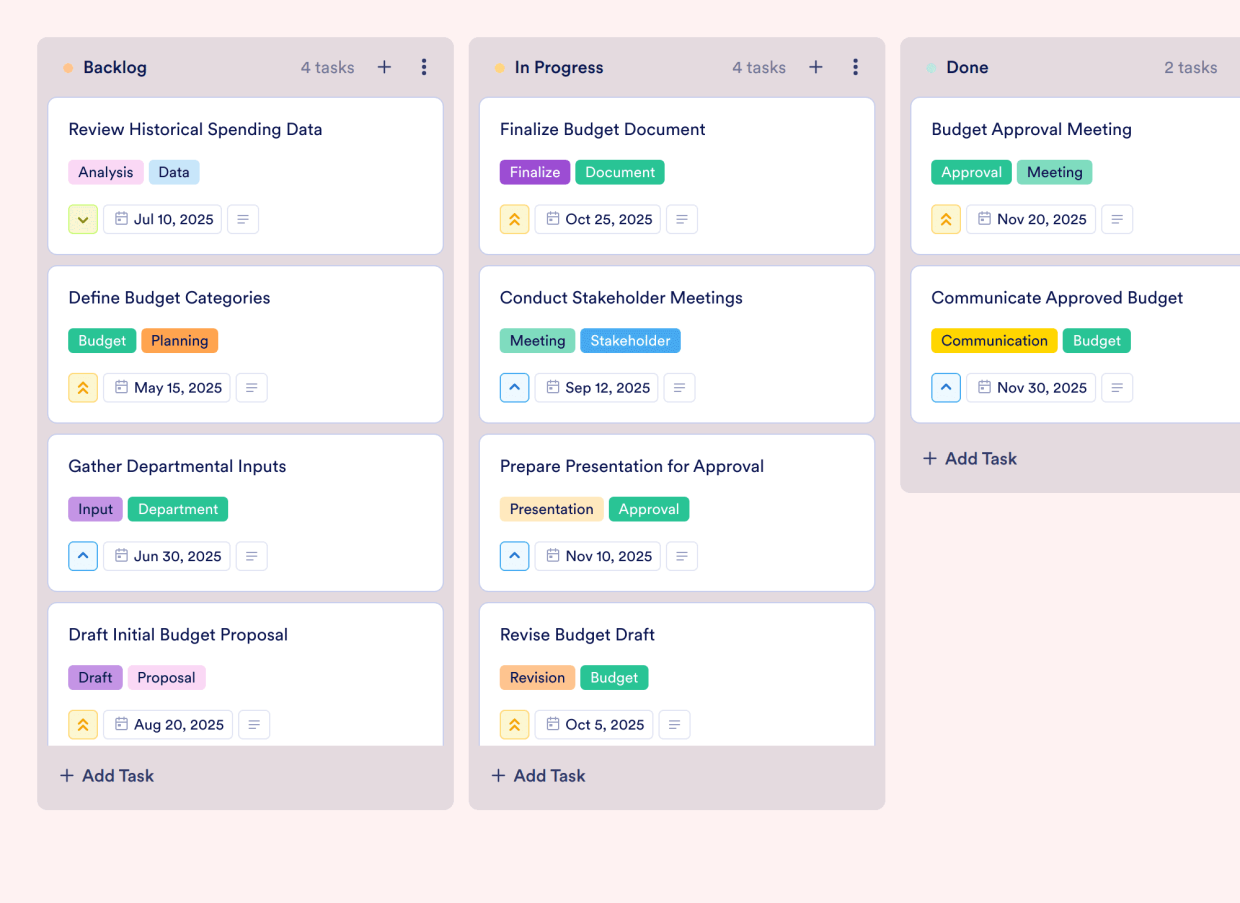Click the priority chevron on Gather Departmental Inputs
Viewport: 1240px width, 903px height.
point(83,556)
